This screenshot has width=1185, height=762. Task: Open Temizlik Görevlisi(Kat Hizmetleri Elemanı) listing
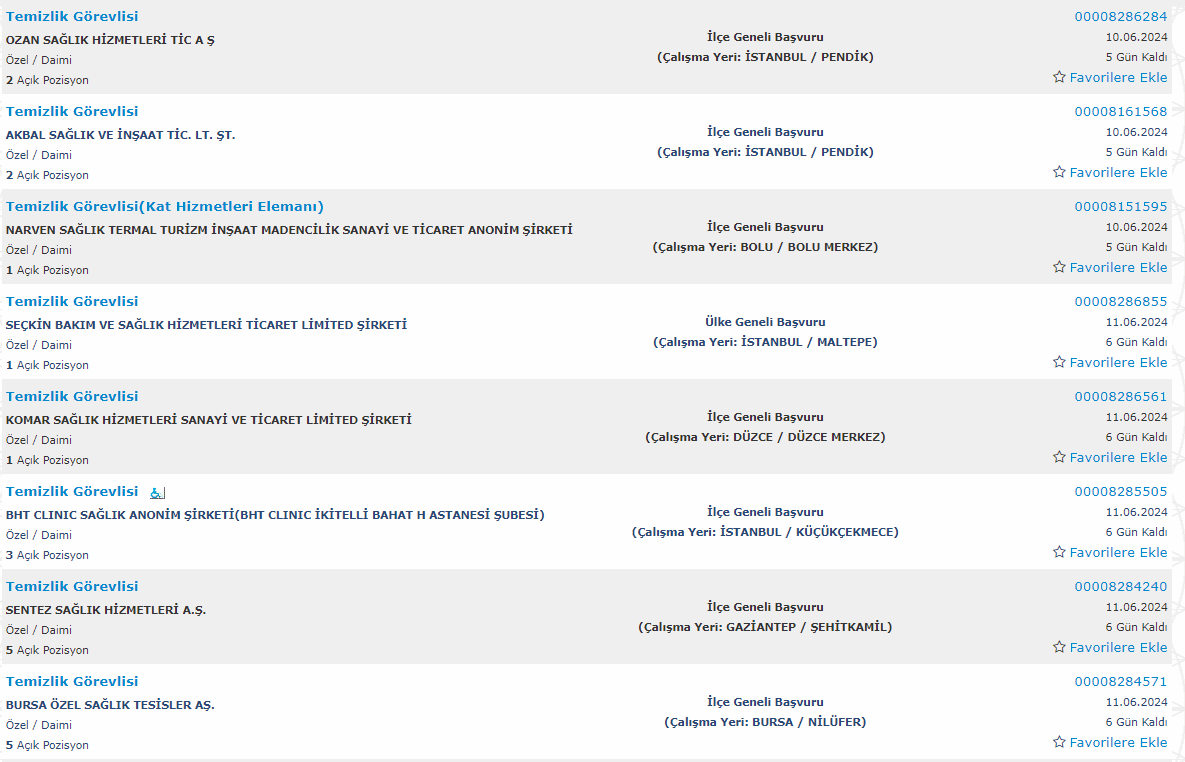pos(165,206)
